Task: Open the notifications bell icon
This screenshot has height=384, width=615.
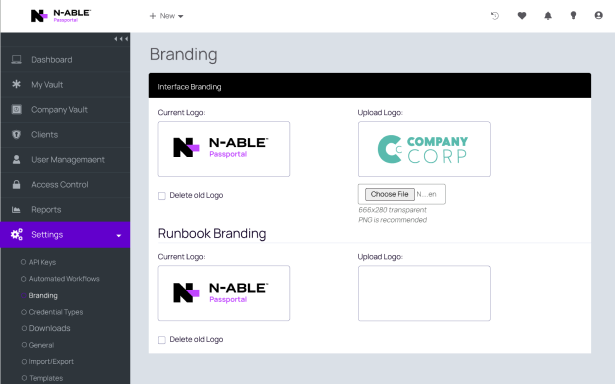Action: (548, 16)
